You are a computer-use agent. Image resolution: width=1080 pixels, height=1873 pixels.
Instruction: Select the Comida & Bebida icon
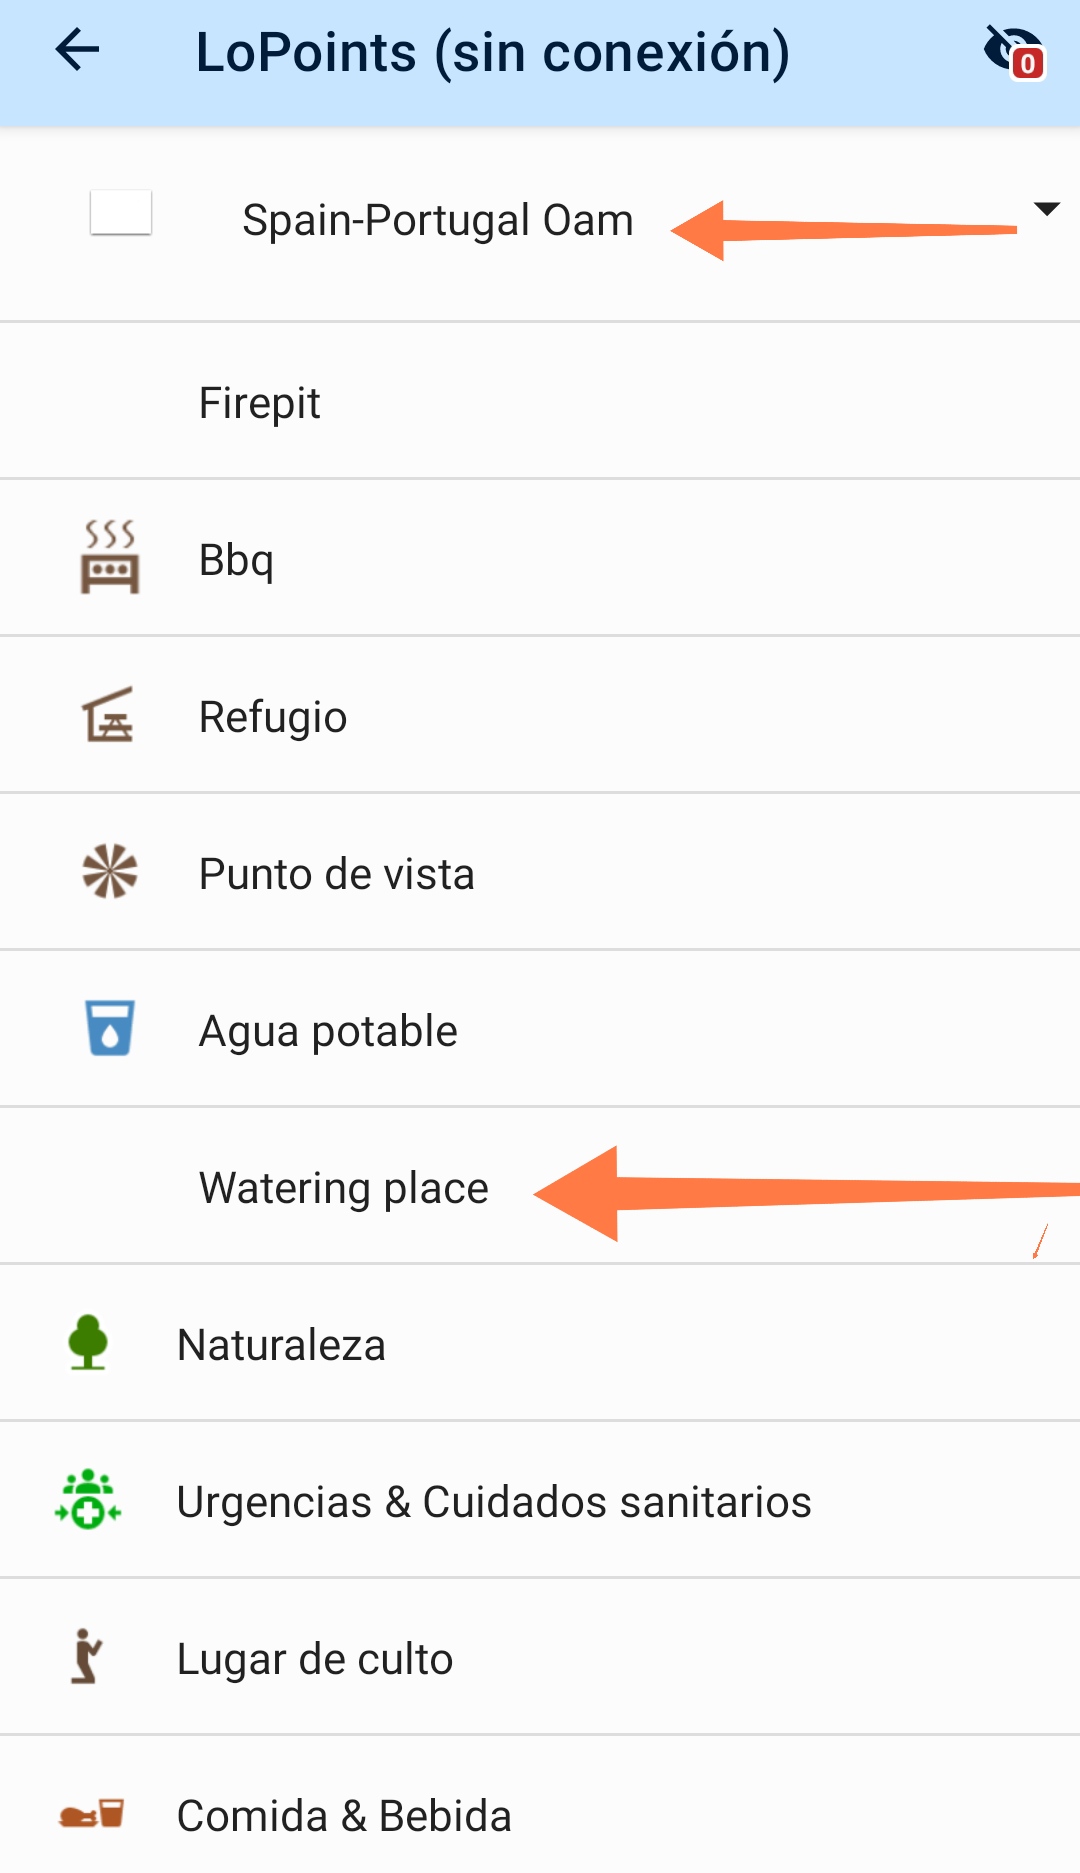click(91, 1814)
